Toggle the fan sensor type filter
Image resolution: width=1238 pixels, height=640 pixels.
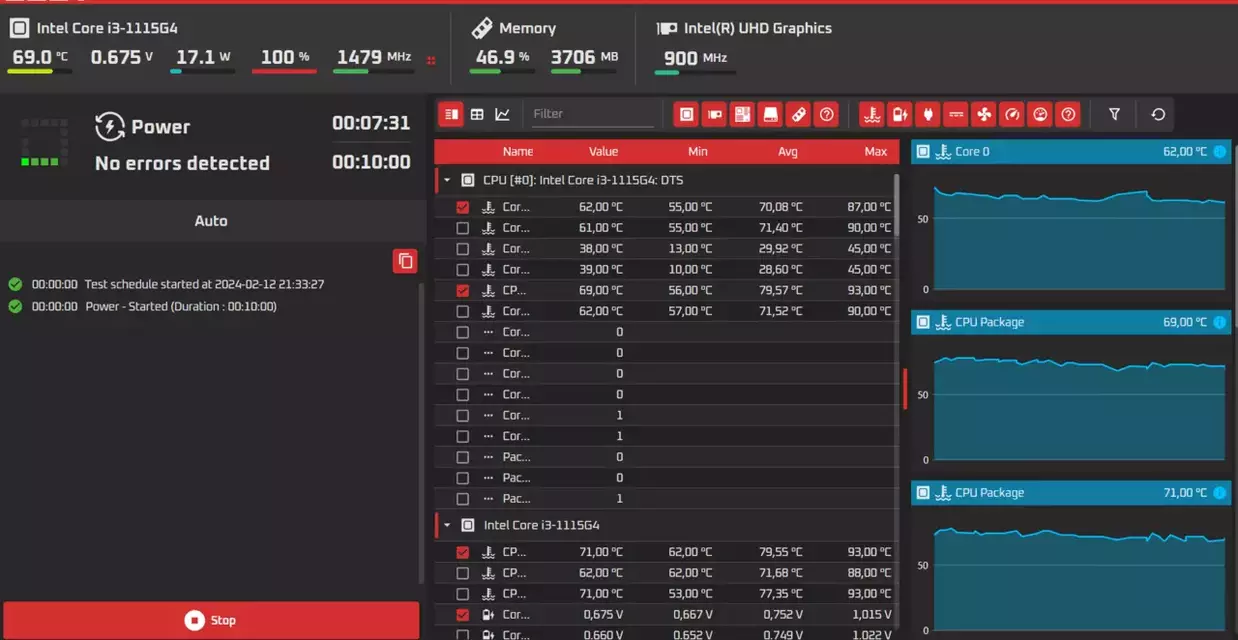984,114
